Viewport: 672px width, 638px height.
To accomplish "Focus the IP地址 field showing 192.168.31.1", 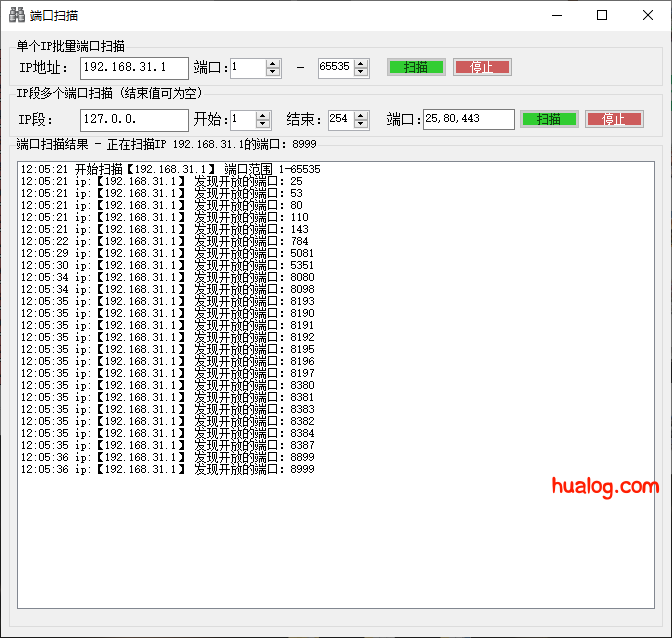I will coord(134,67).
